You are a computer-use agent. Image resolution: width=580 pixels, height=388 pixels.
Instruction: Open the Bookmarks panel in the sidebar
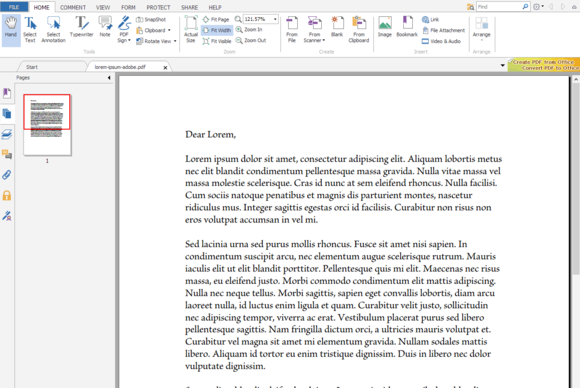[x=7, y=93]
